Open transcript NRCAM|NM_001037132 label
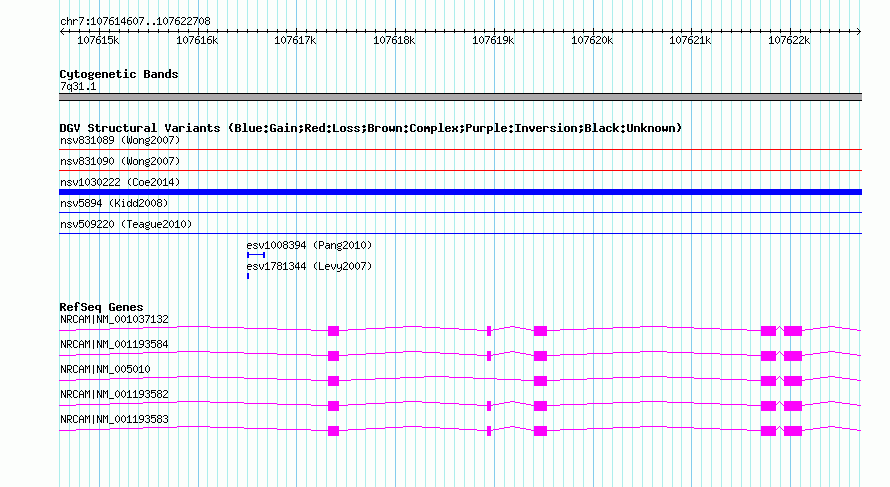890x487 pixels. (114, 320)
